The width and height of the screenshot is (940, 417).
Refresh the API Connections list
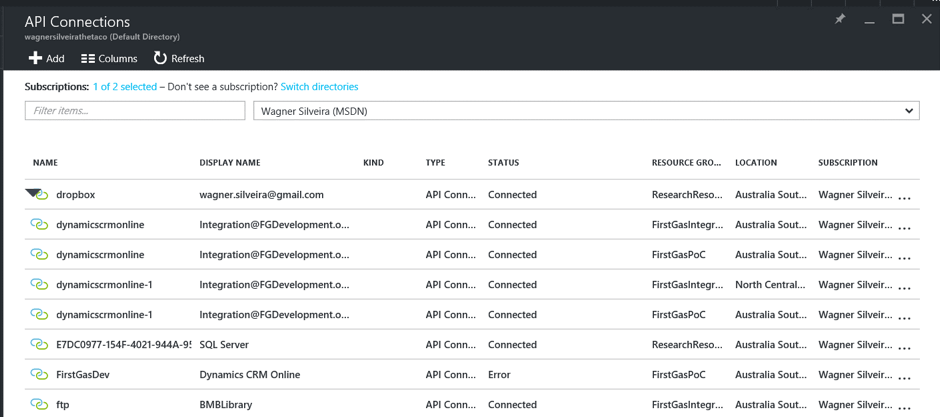(x=179, y=58)
